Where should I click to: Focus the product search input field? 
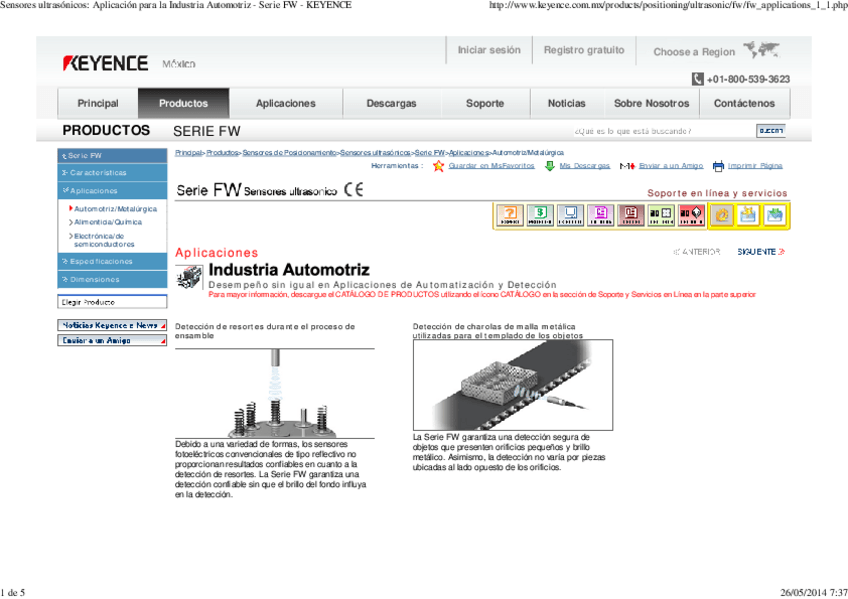[x=662, y=131]
